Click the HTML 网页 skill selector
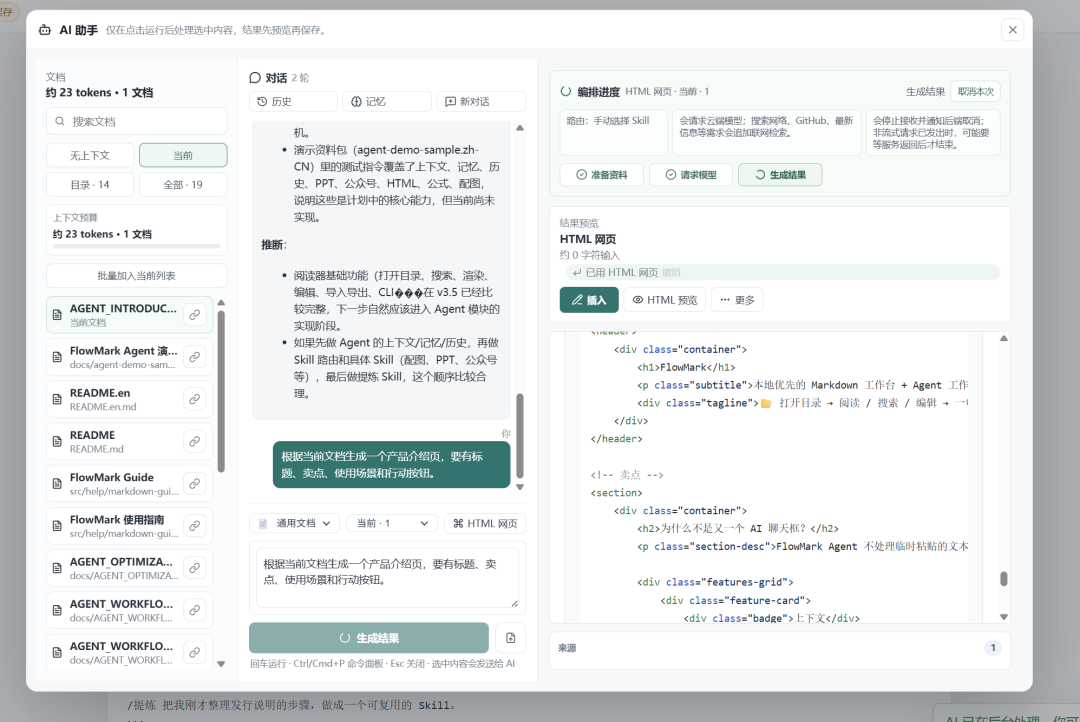This screenshot has width=1080, height=722. click(x=485, y=524)
